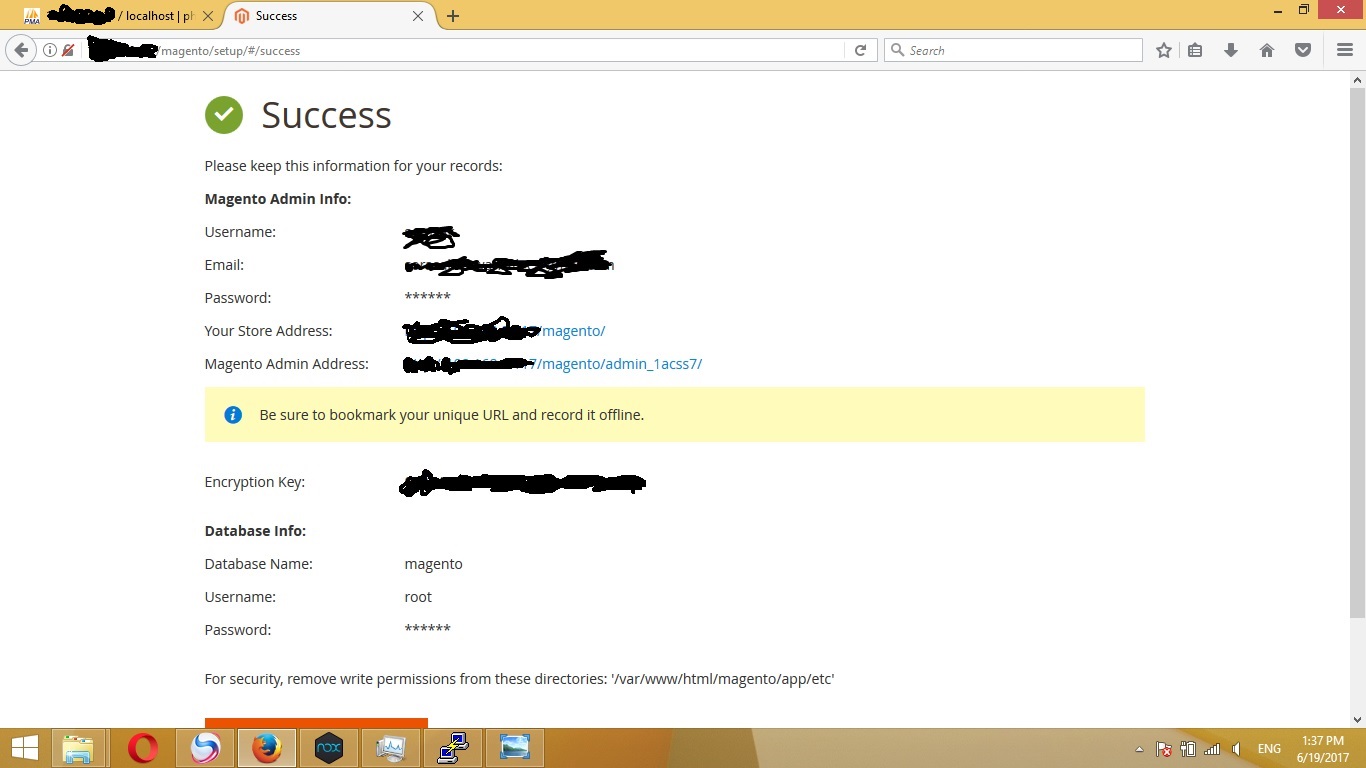Go to Firefox home page icon
1366x768 pixels.
(1267, 50)
